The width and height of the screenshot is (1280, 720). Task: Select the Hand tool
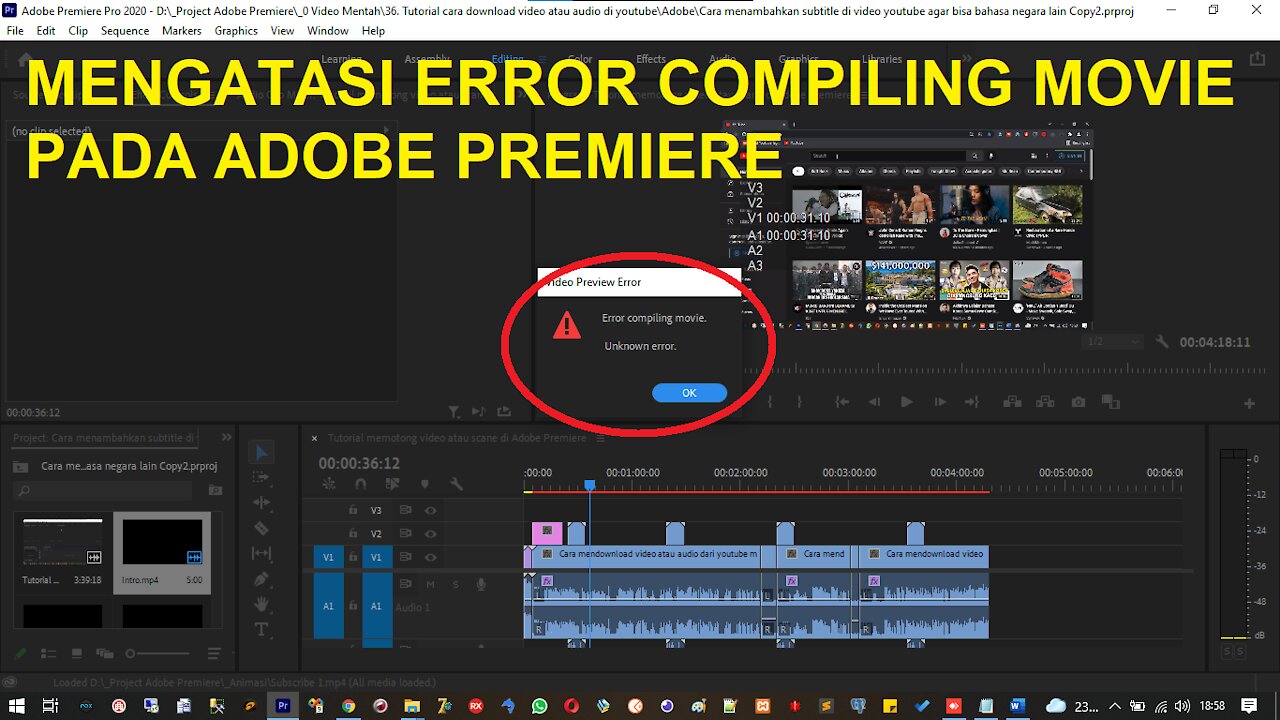pyautogui.click(x=261, y=604)
